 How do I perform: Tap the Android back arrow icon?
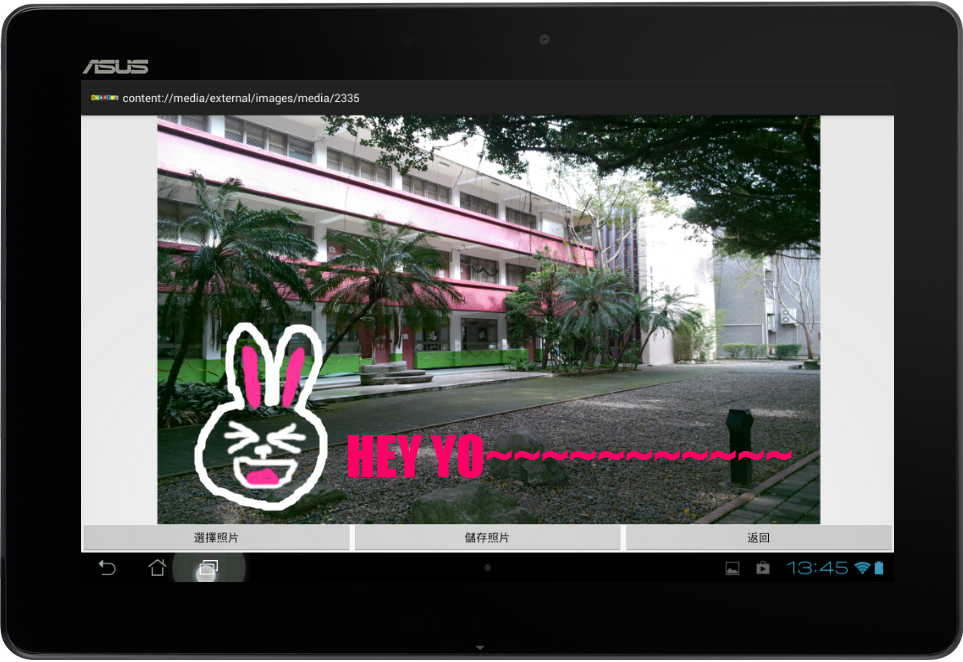107,568
